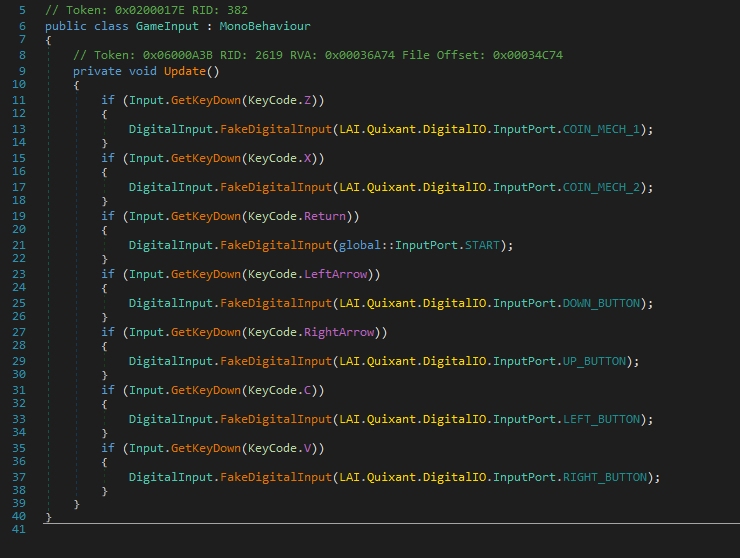This screenshot has height=558, width=740.
Task: Click the LAI namespace on line 17
Action: (x=349, y=187)
